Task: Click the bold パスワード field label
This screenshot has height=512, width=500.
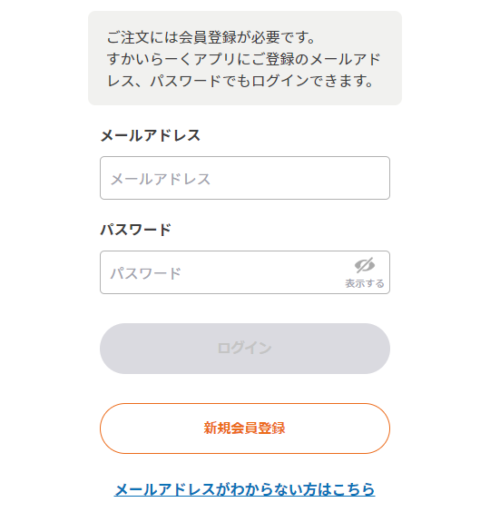Action: click(136, 230)
